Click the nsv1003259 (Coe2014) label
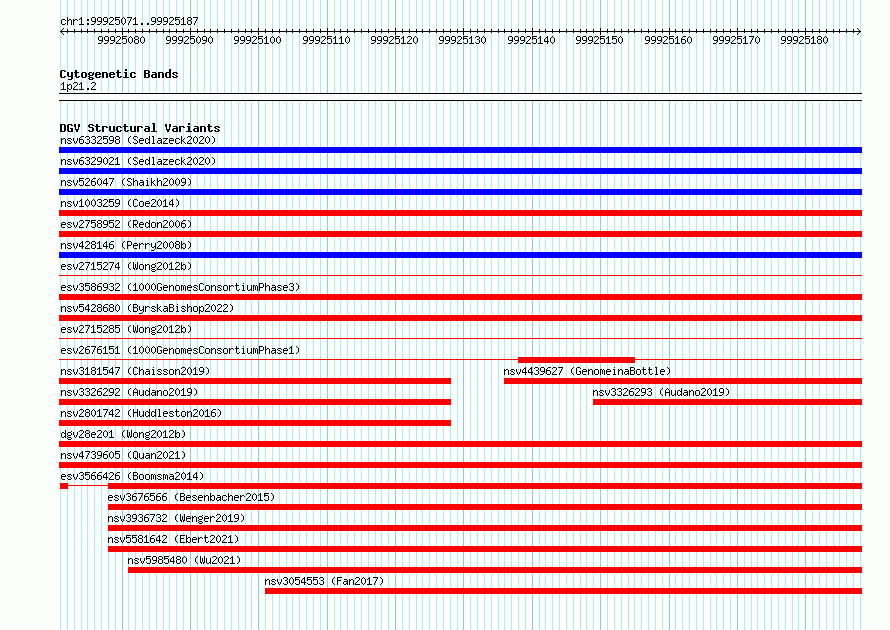This screenshot has height=630, width=890. (120, 203)
